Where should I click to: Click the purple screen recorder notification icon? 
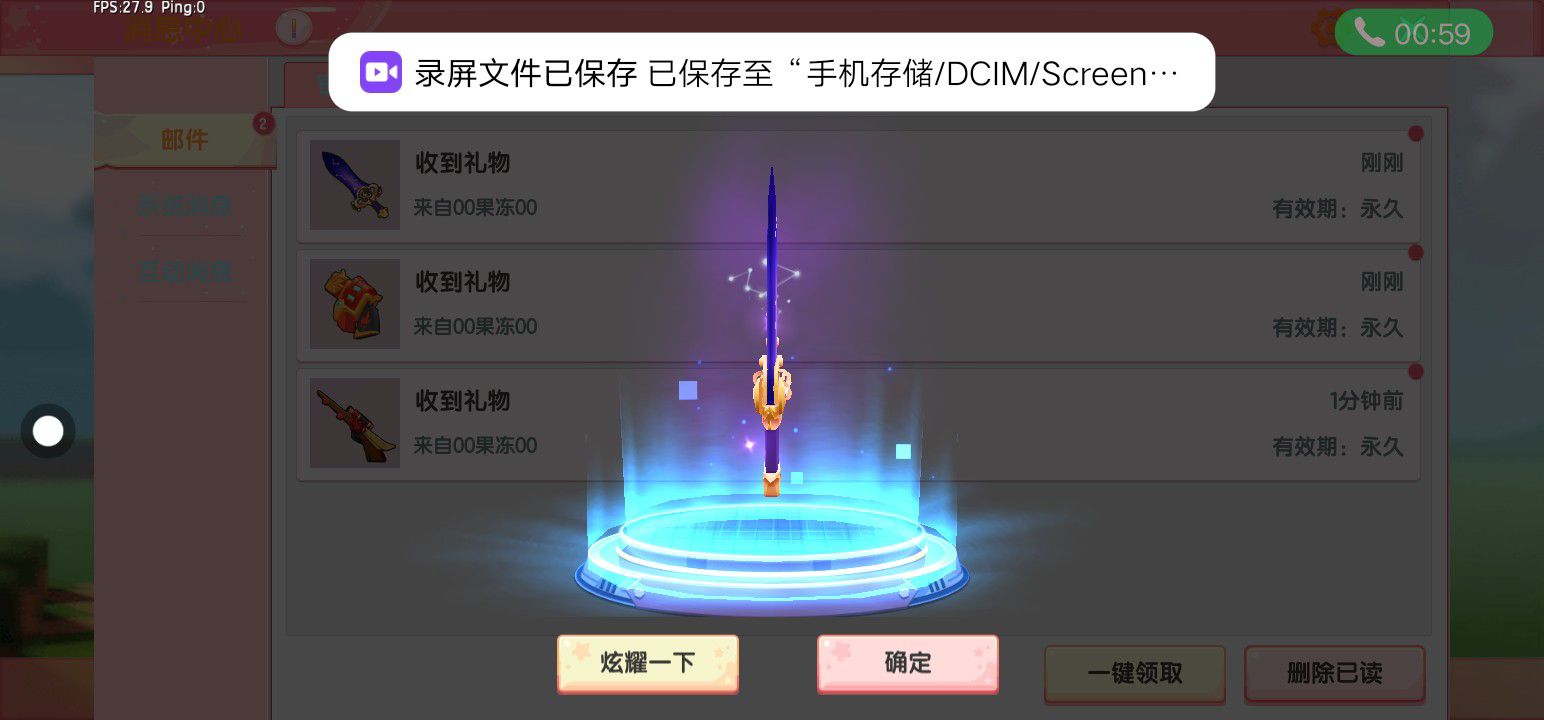(x=381, y=72)
